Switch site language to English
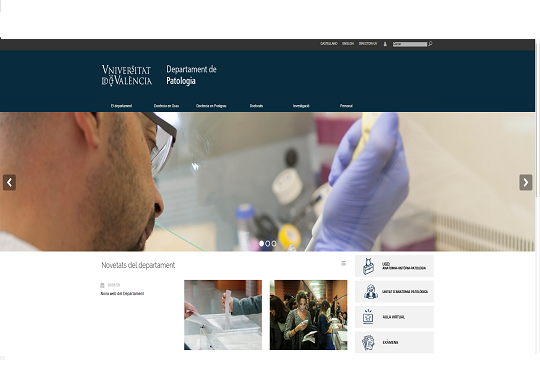Image resolution: width=540 pixels, height=378 pixels. [348, 44]
